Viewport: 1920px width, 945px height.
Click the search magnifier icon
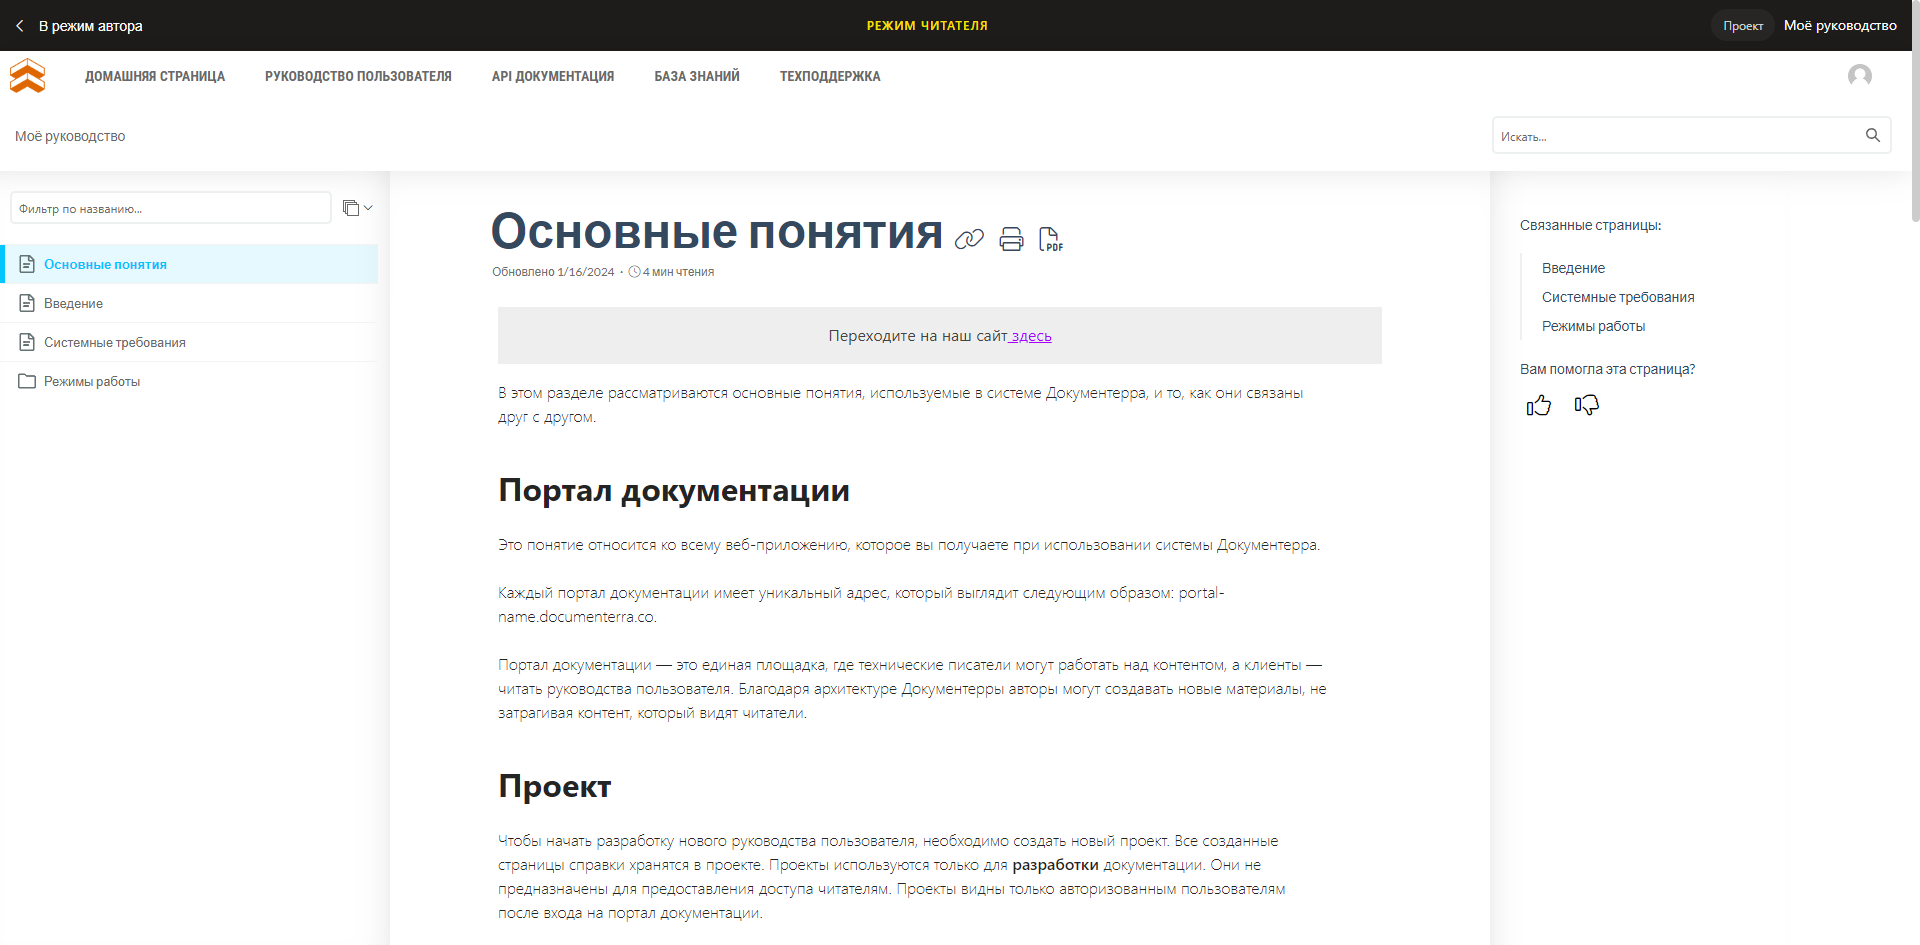[1872, 135]
